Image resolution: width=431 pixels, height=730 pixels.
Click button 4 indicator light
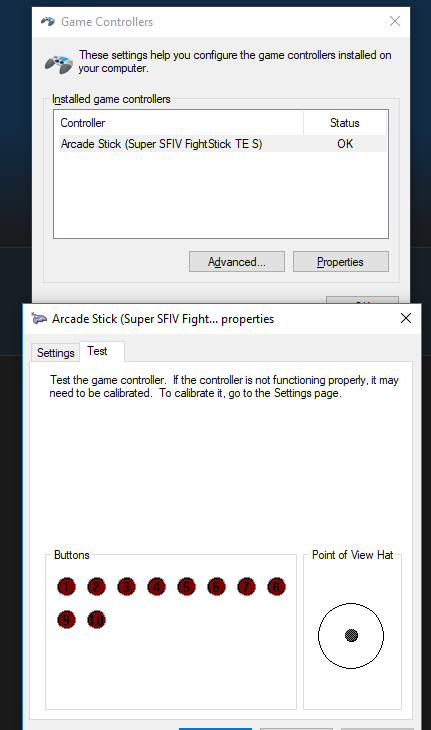coord(156,587)
